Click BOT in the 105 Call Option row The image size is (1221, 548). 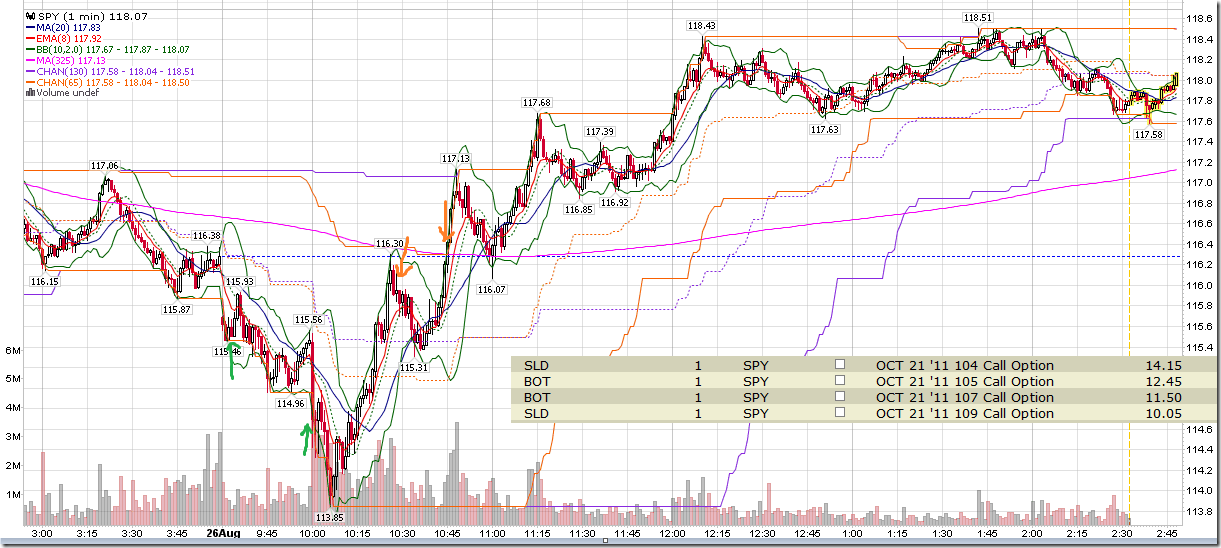point(537,381)
